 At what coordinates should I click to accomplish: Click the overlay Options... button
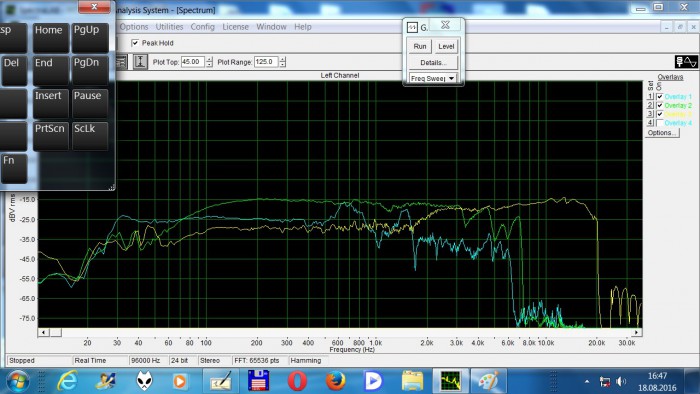point(662,133)
